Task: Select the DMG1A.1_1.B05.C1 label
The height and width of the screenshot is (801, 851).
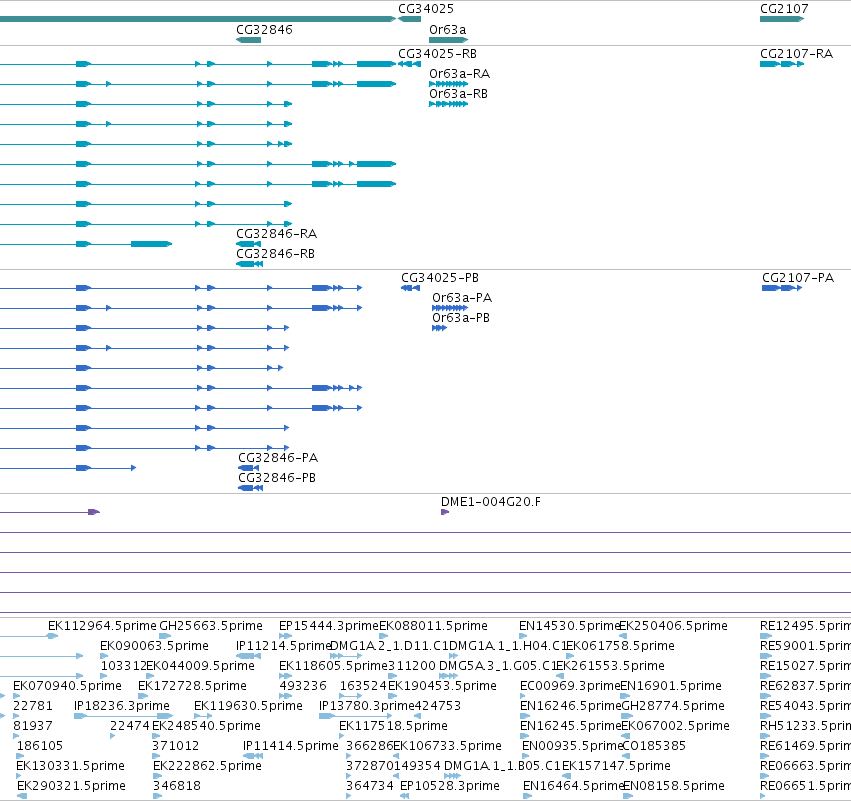Action: [x=503, y=767]
